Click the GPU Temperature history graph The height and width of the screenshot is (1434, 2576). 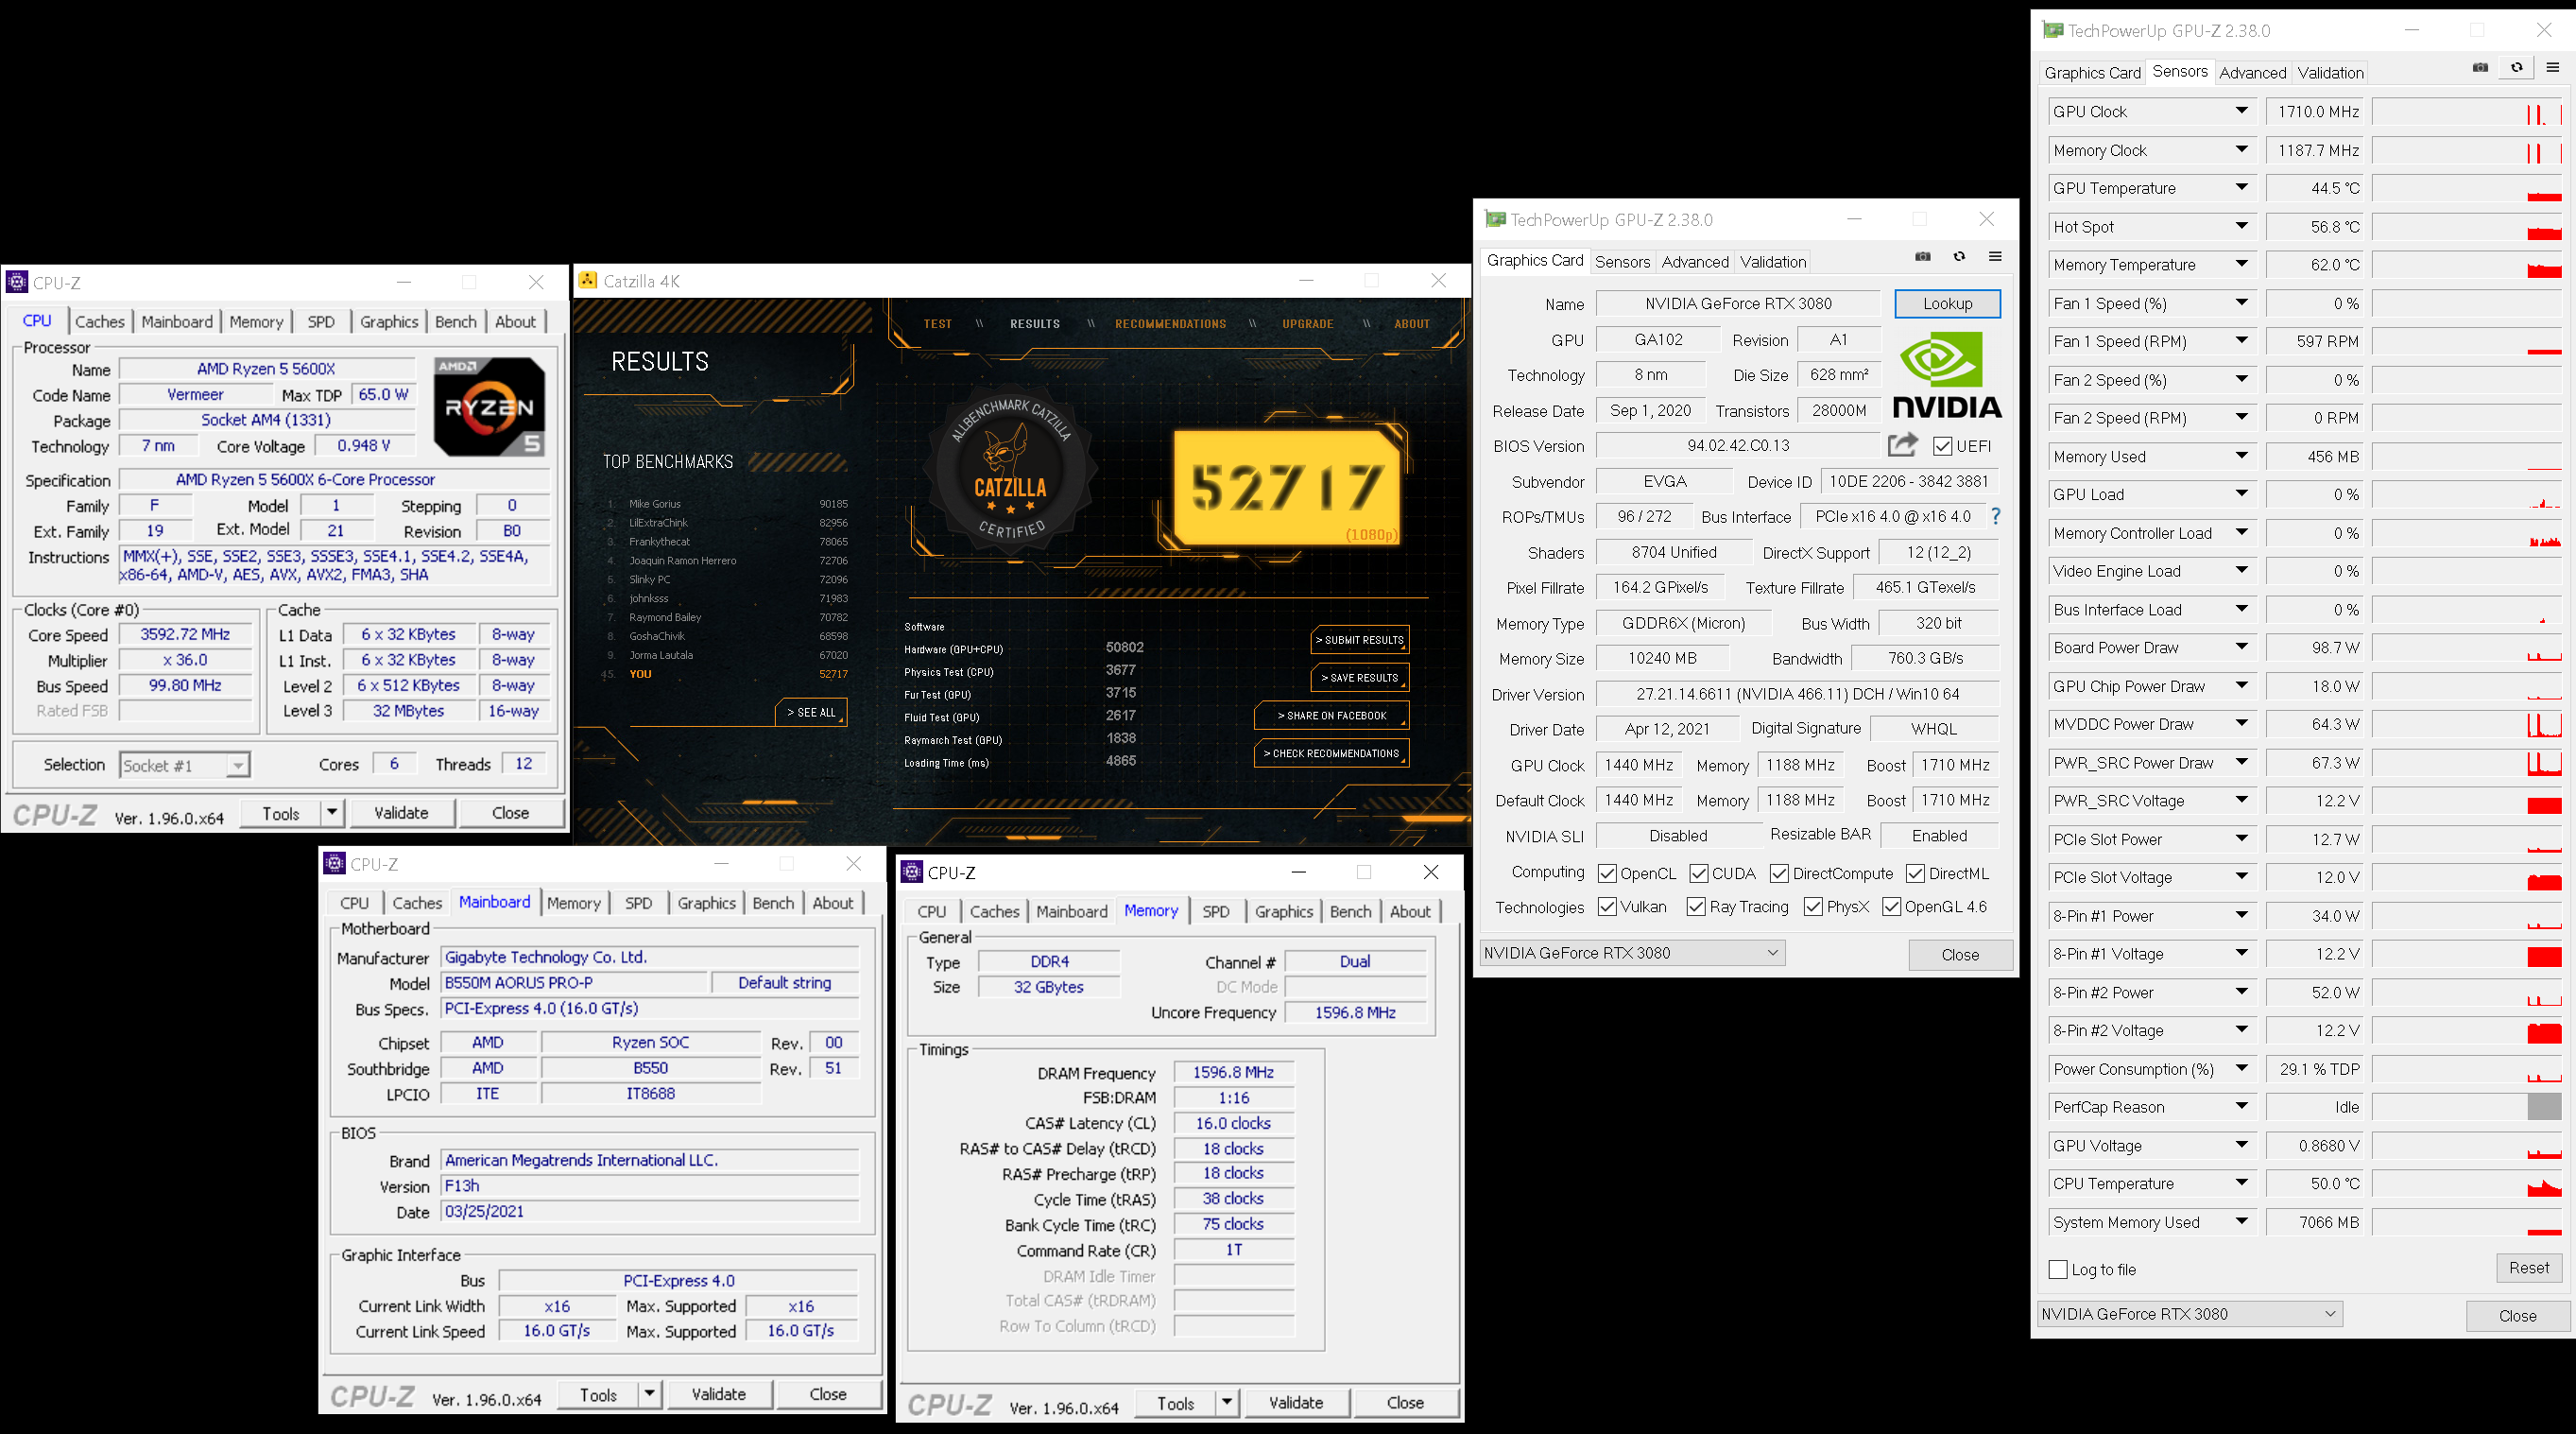click(x=2466, y=188)
